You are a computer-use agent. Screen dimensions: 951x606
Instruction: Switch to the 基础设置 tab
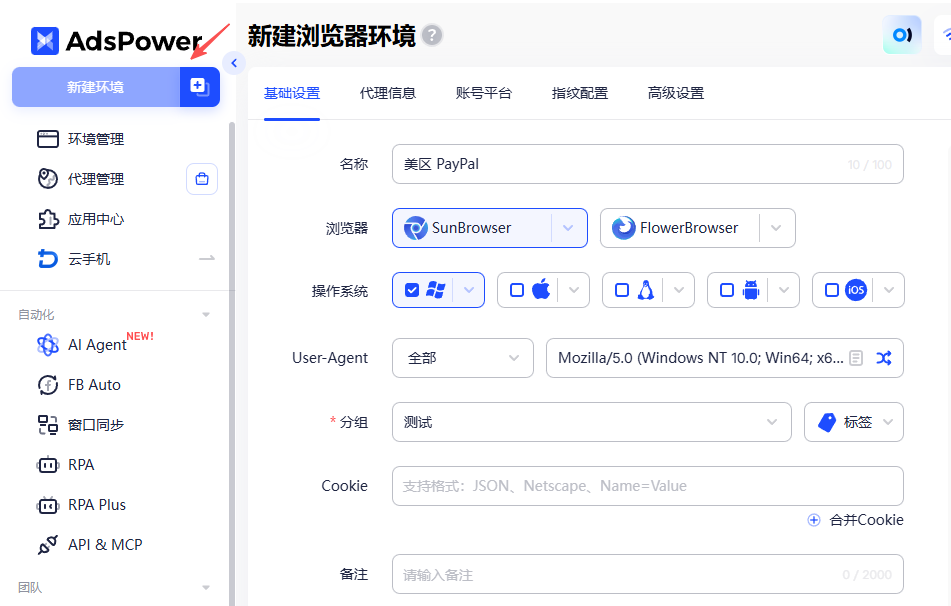292,93
